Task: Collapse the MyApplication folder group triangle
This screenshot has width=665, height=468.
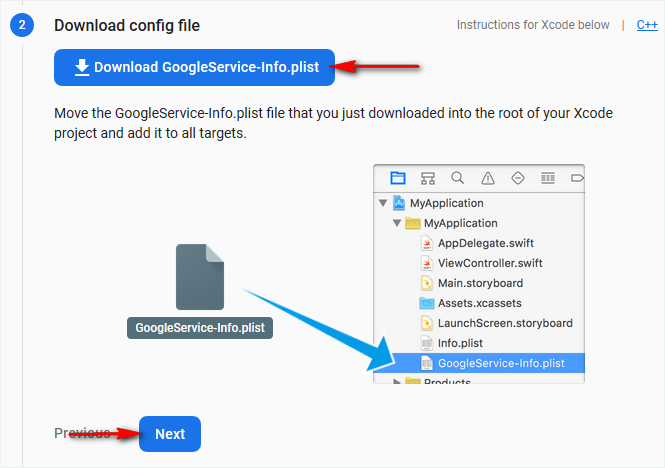Action: tap(397, 223)
